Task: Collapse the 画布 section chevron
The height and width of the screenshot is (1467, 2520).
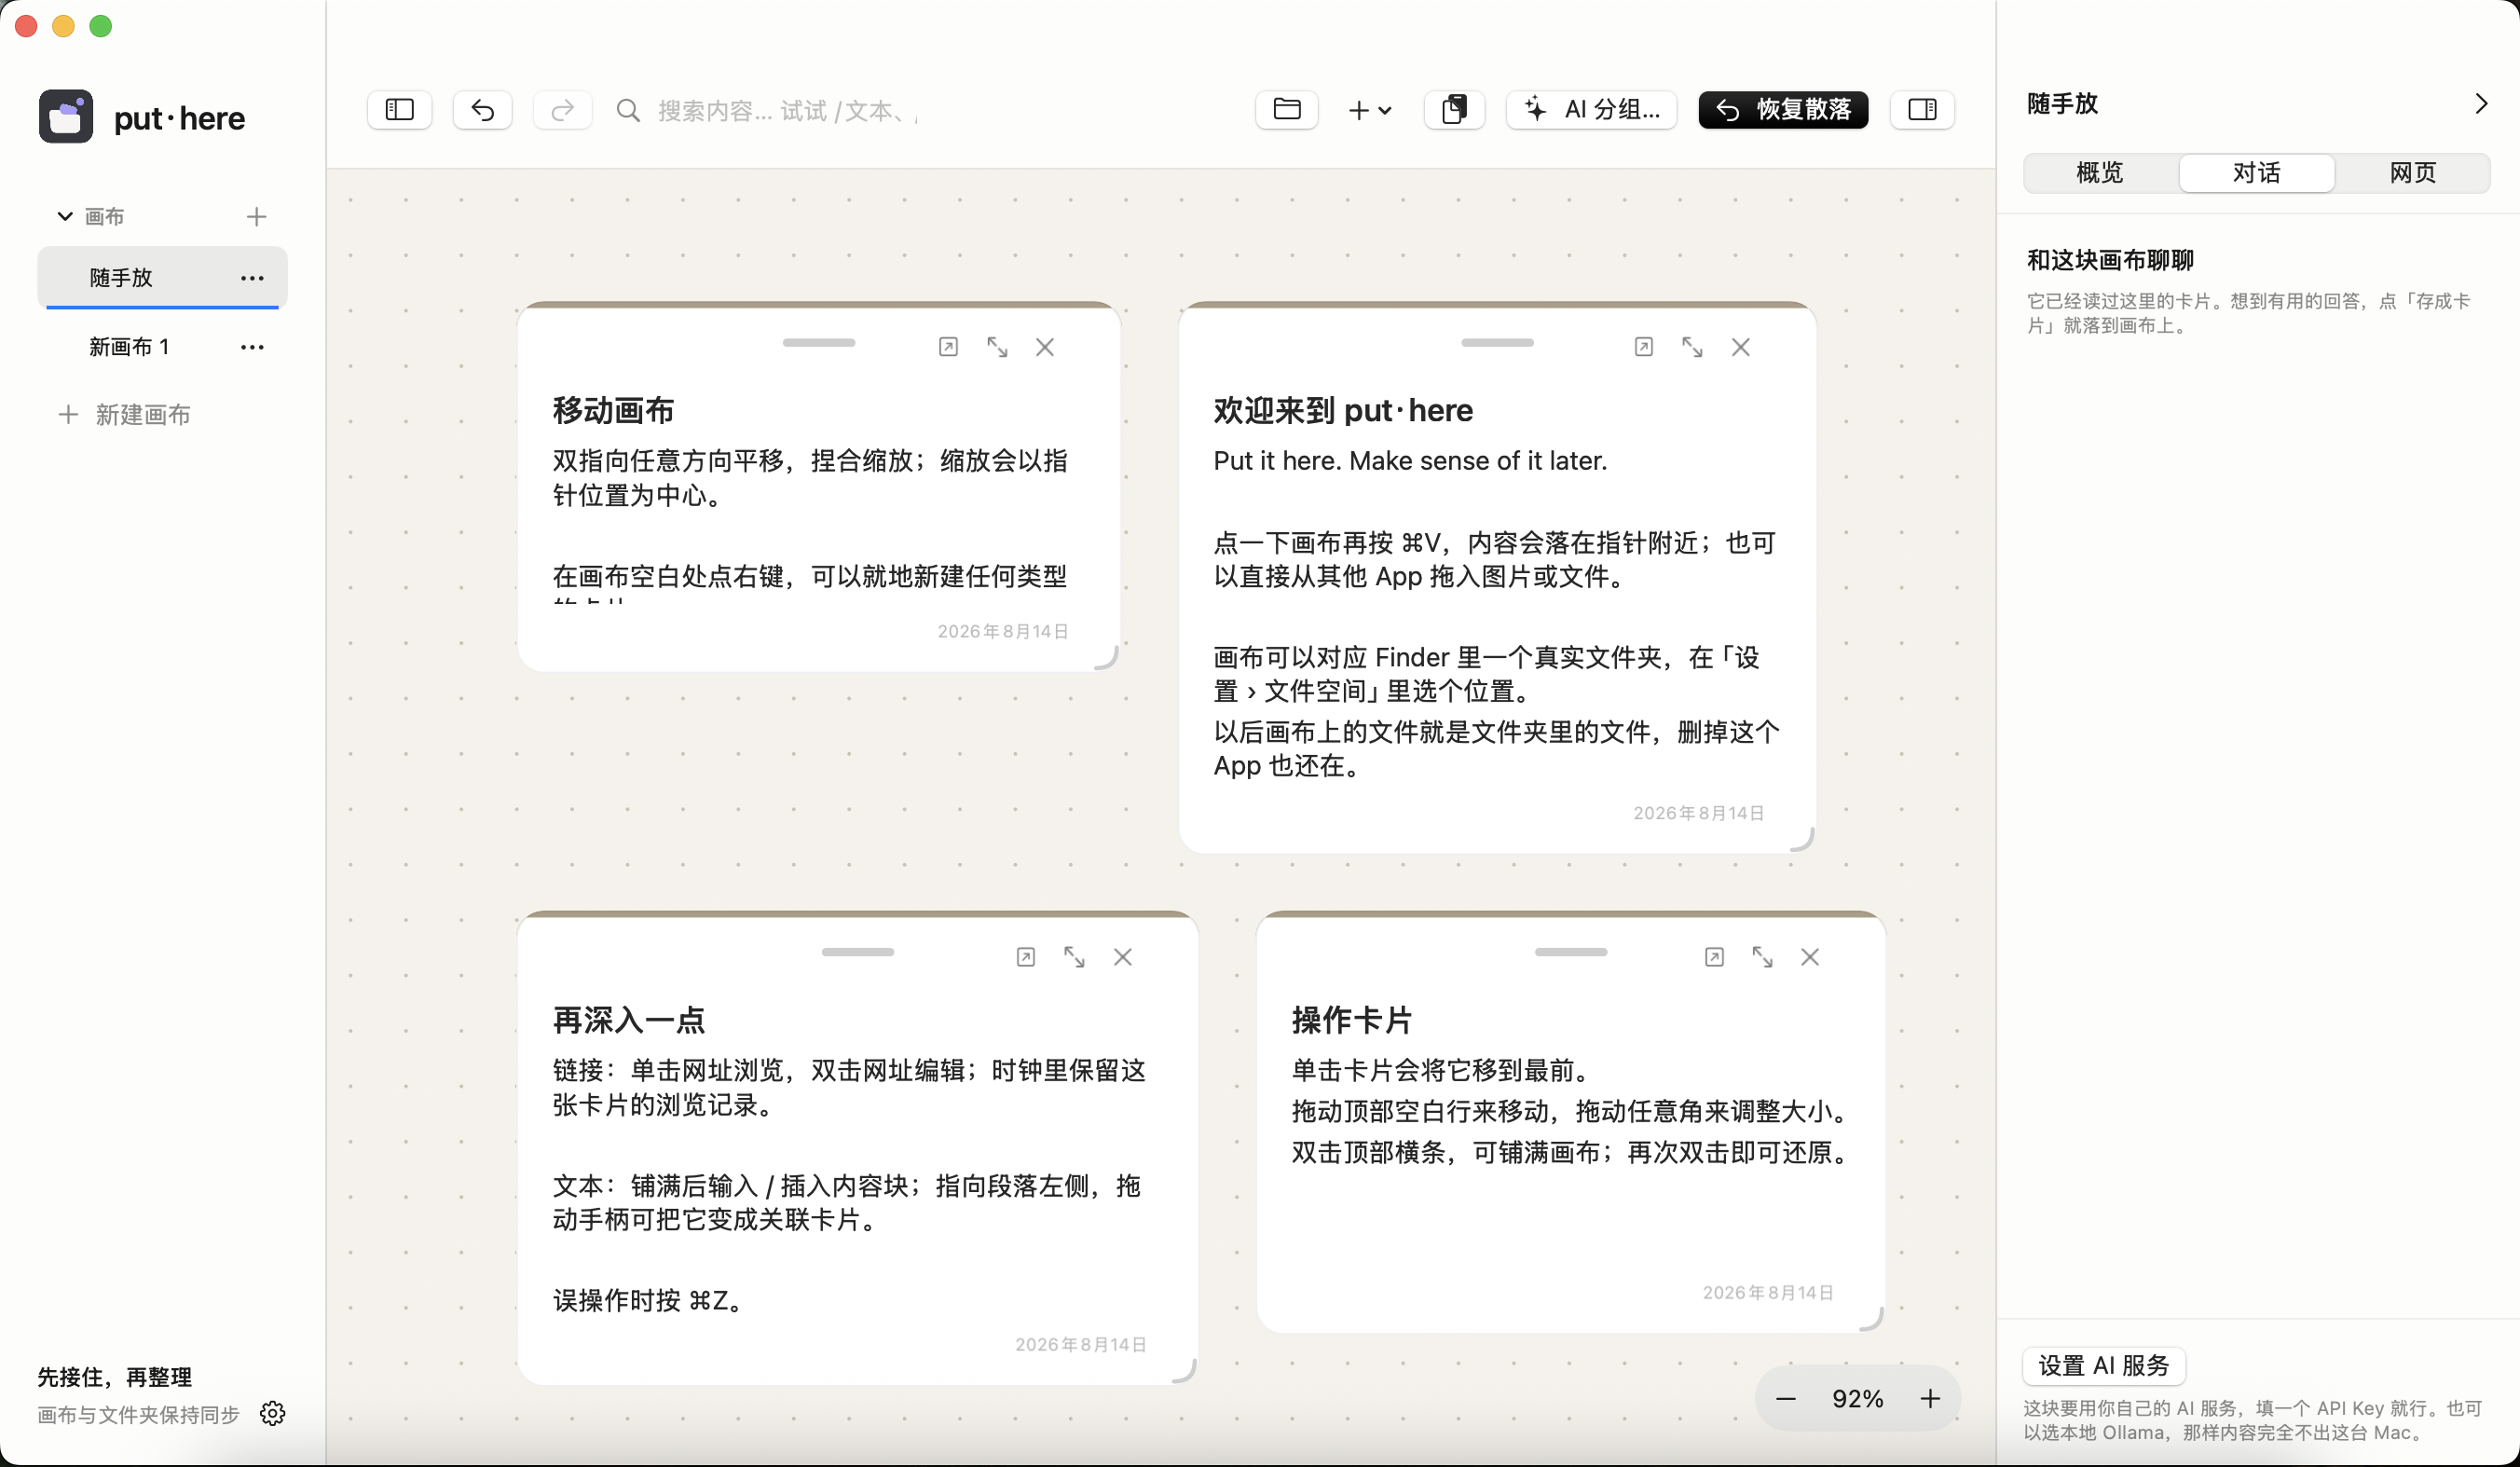Action: coord(65,216)
